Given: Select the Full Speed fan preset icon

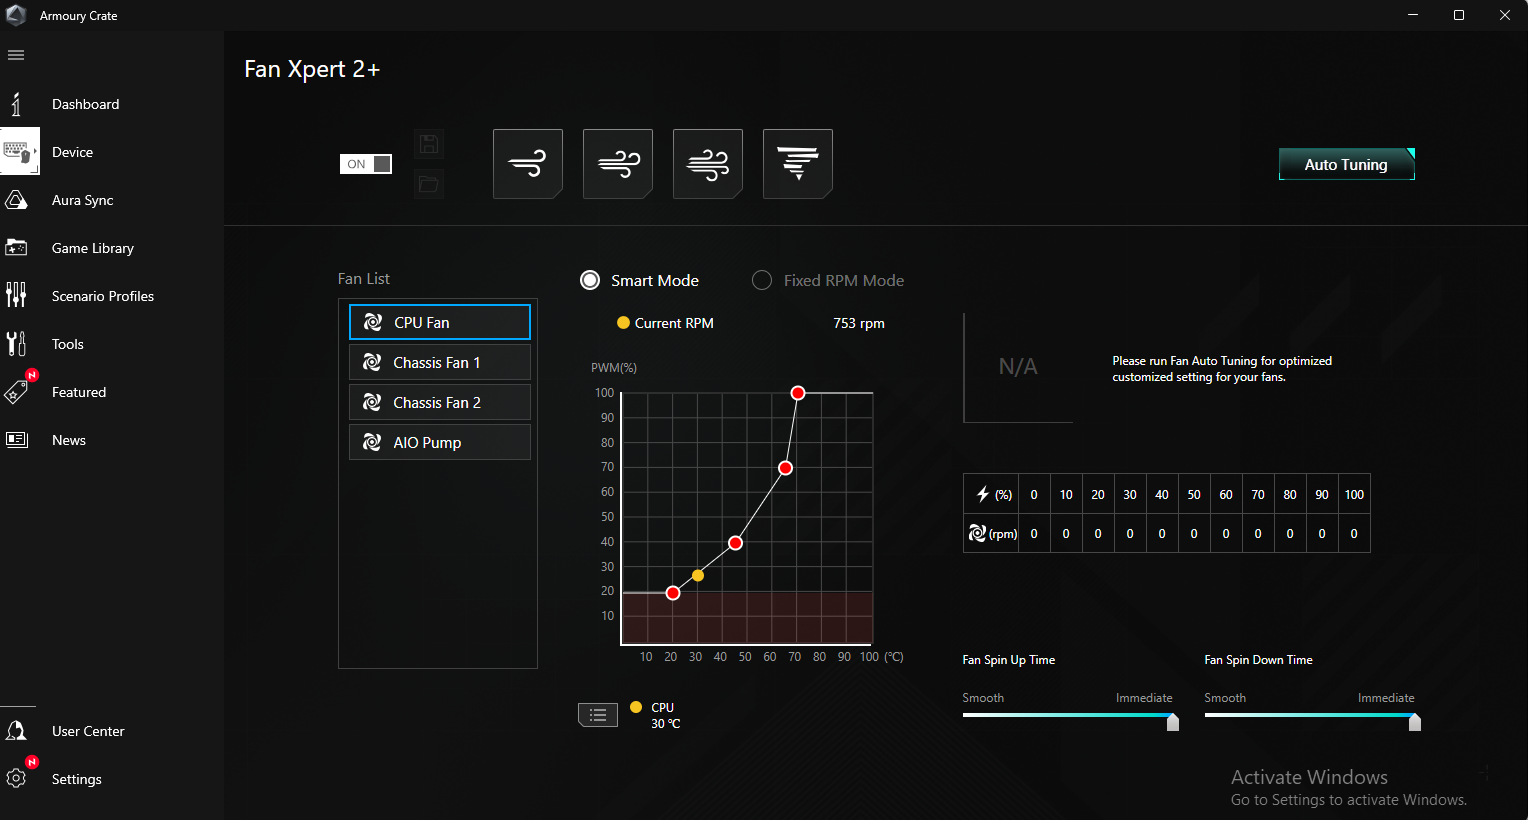Looking at the screenshot, I should (798, 164).
